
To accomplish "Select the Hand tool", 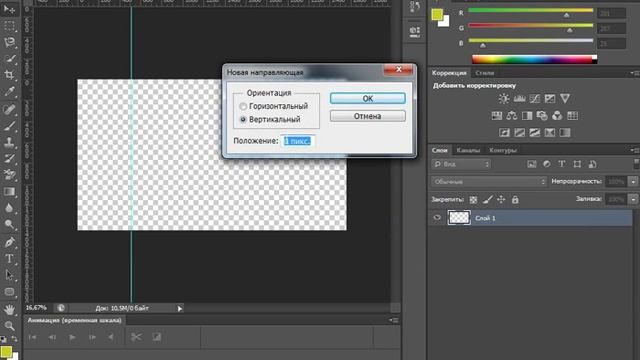I will tap(9, 309).
